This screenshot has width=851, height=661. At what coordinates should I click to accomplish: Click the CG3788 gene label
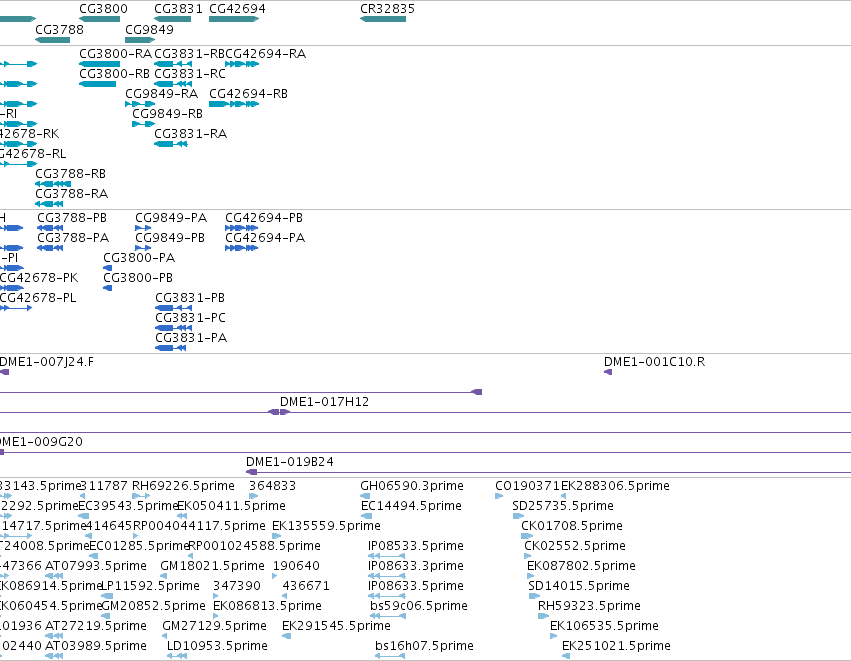[x=60, y=29]
